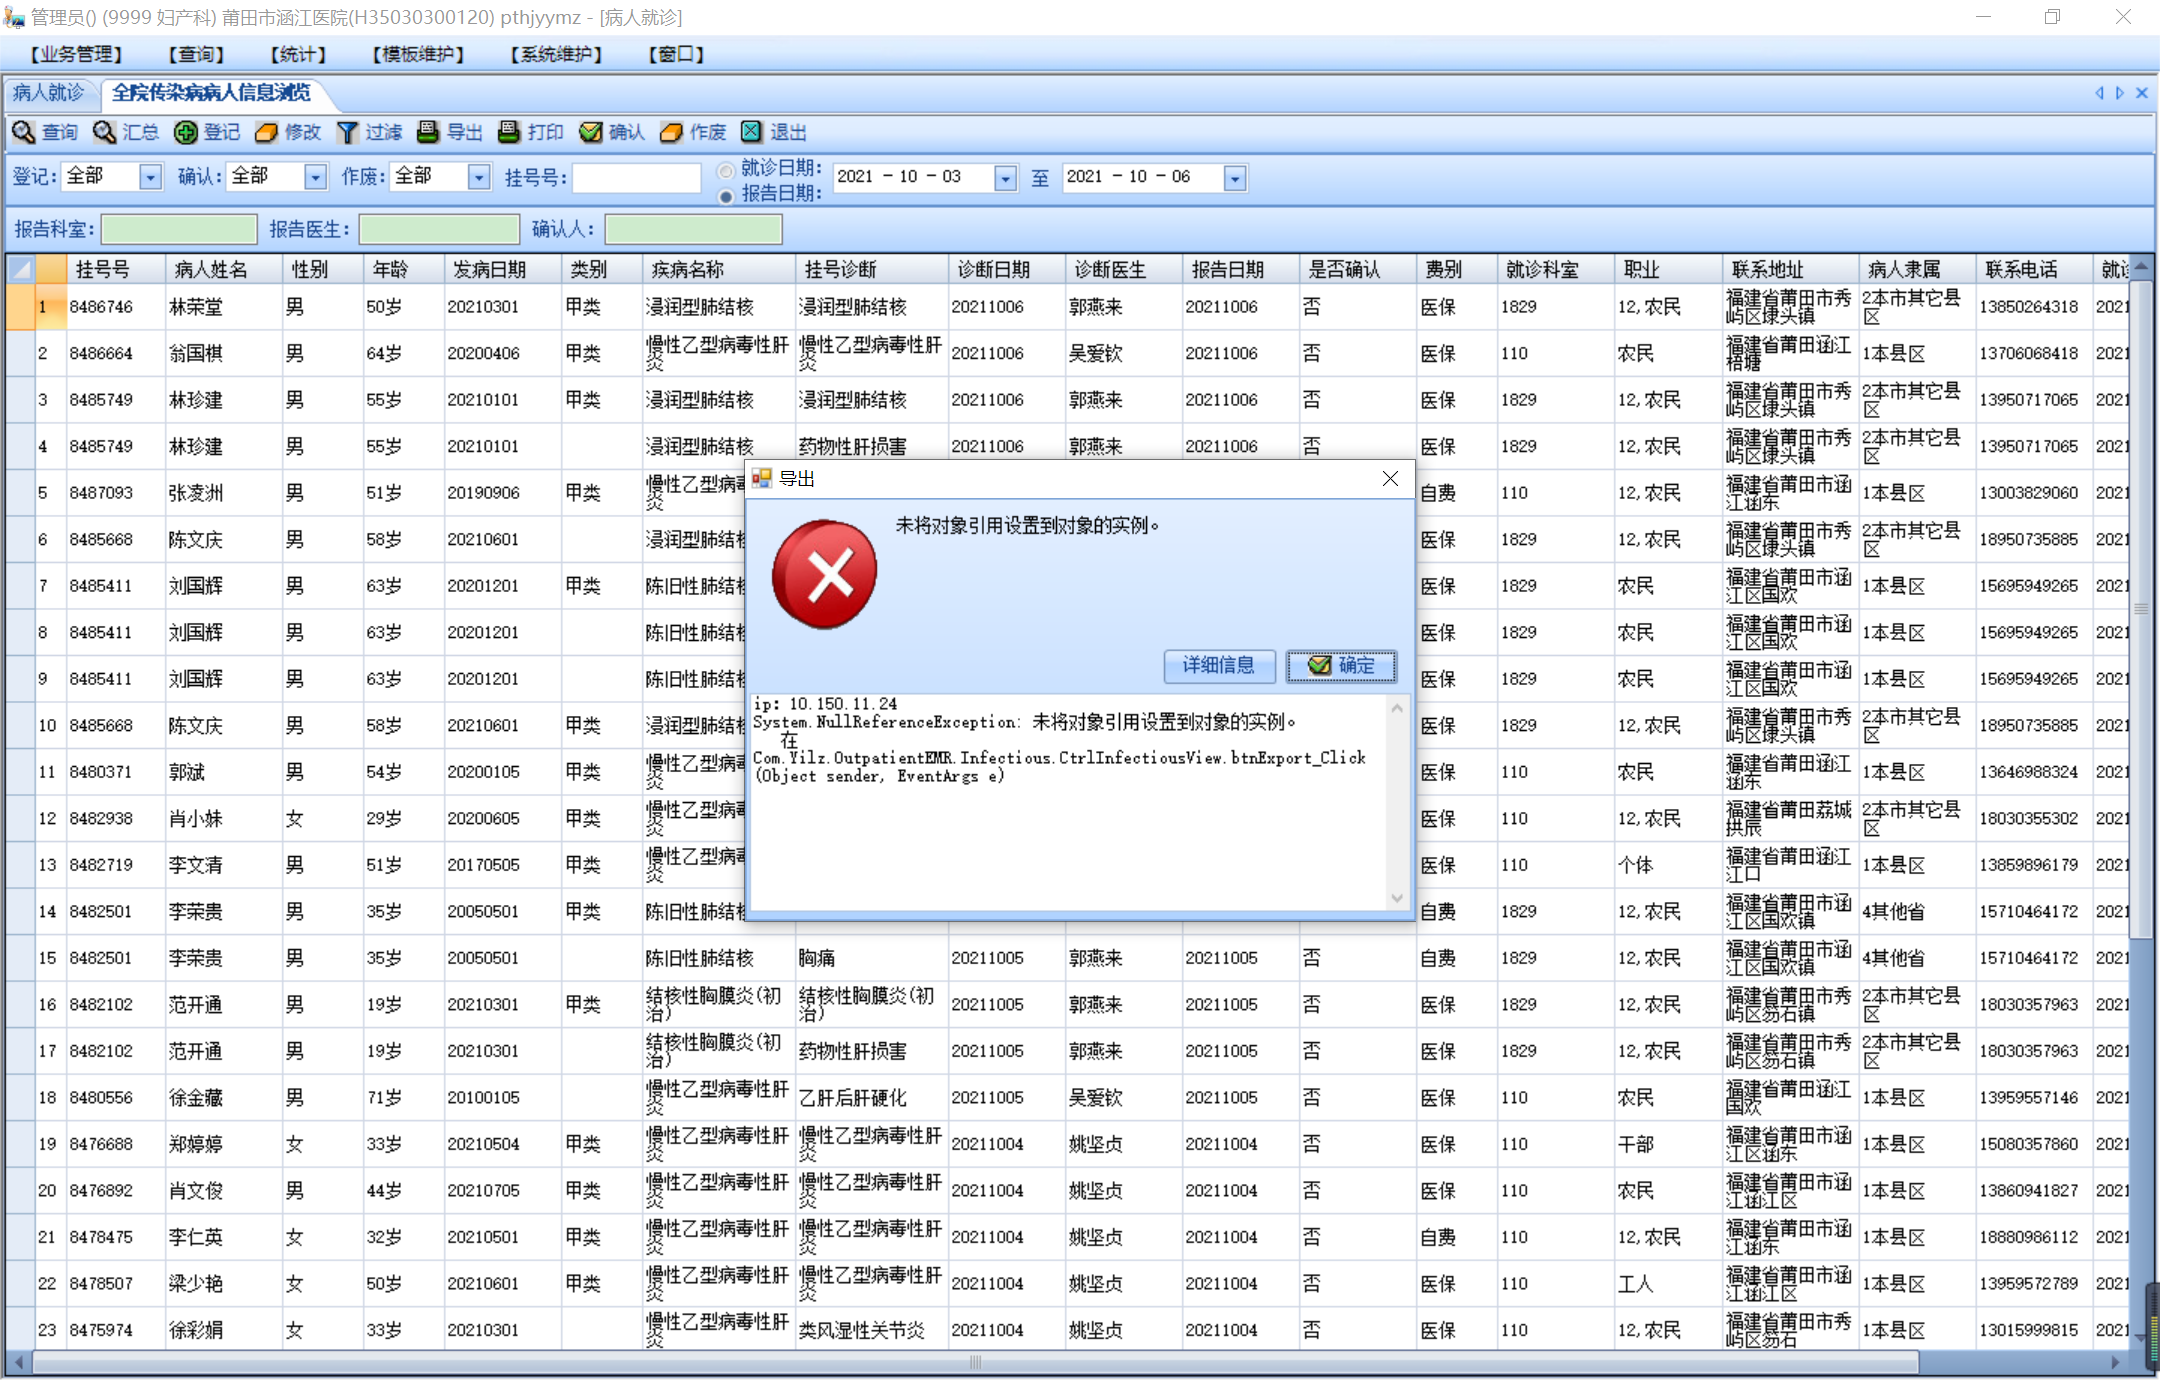2160x1380 pixels.
Task: Click the 过滤 funnel filter icon
Action: click(x=347, y=132)
